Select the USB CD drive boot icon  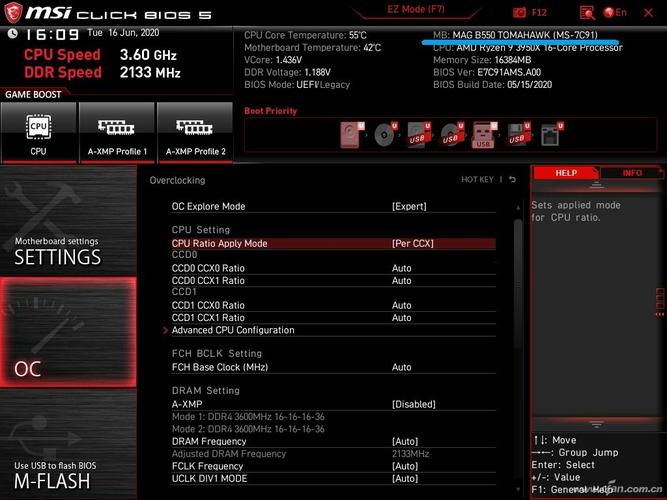pos(451,134)
